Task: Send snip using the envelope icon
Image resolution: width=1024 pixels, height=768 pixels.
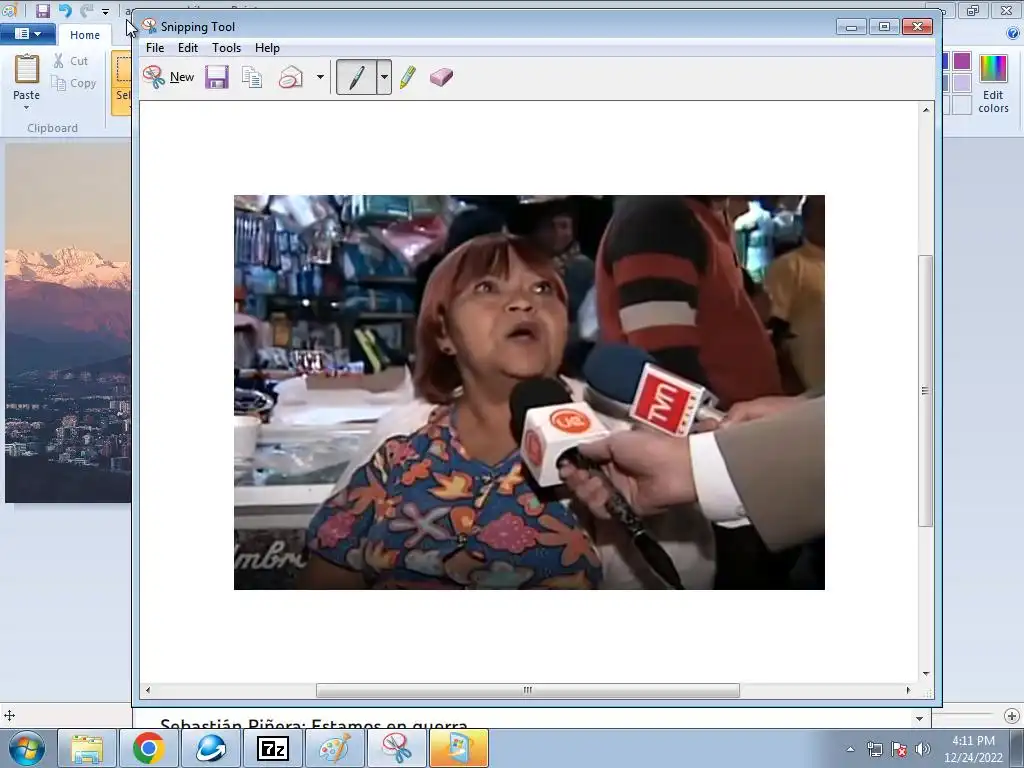Action: (x=291, y=77)
